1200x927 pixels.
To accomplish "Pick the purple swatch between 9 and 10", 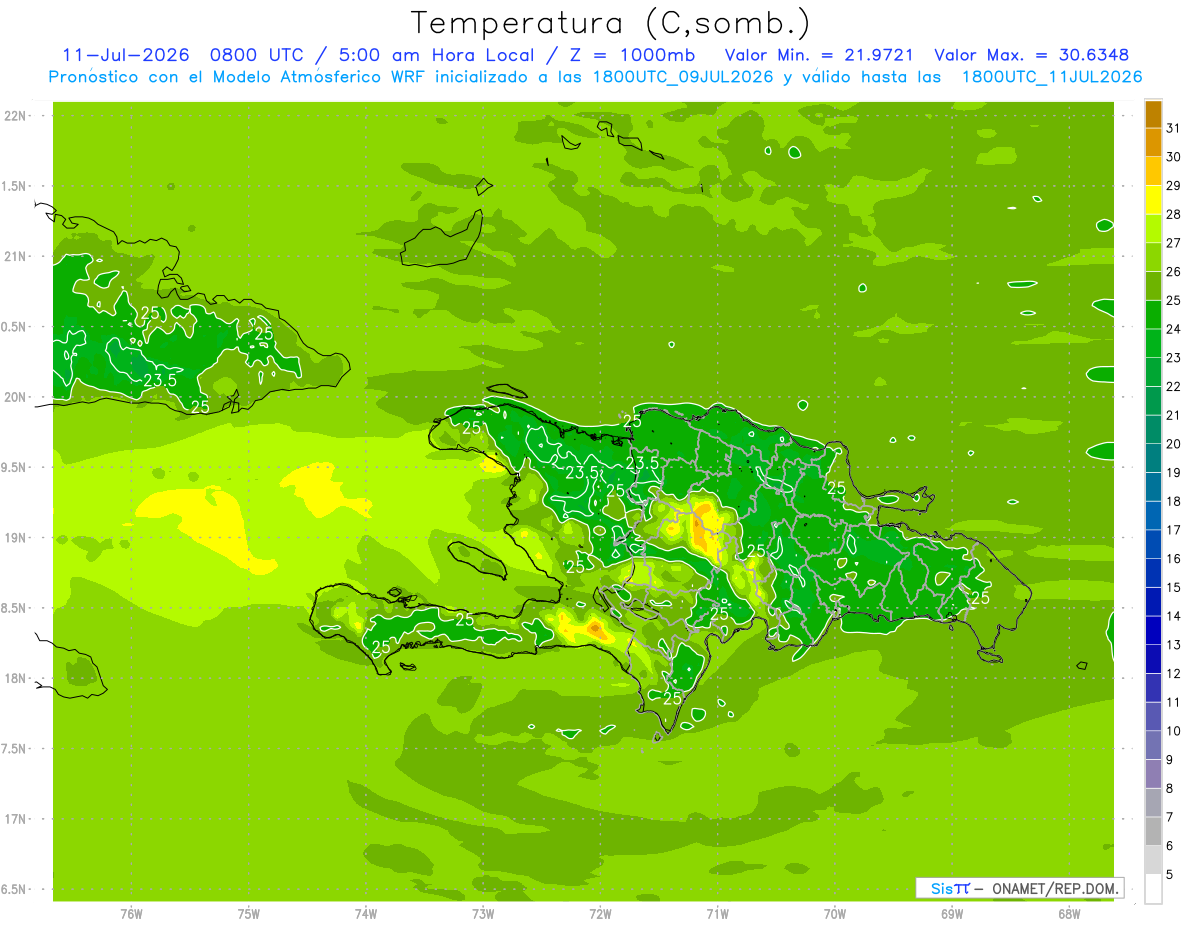I will (1153, 746).
